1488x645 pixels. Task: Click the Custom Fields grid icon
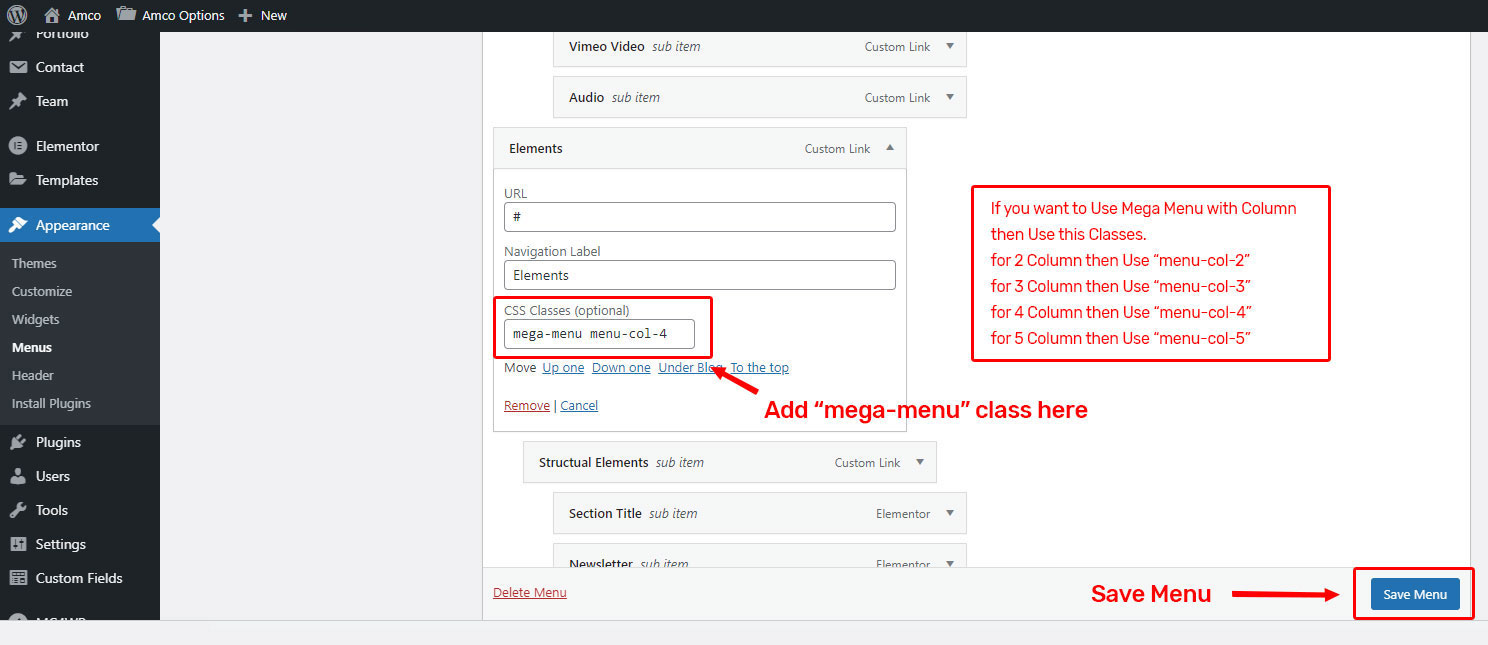(x=17, y=578)
